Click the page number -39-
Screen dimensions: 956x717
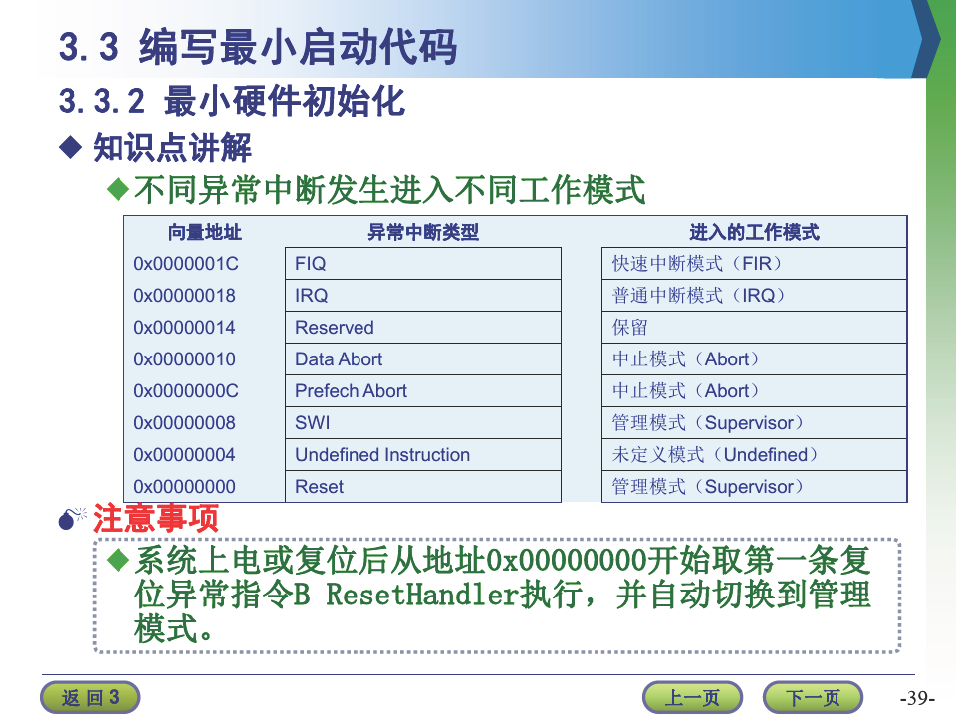pyautogui.click(x=917, y=697)
